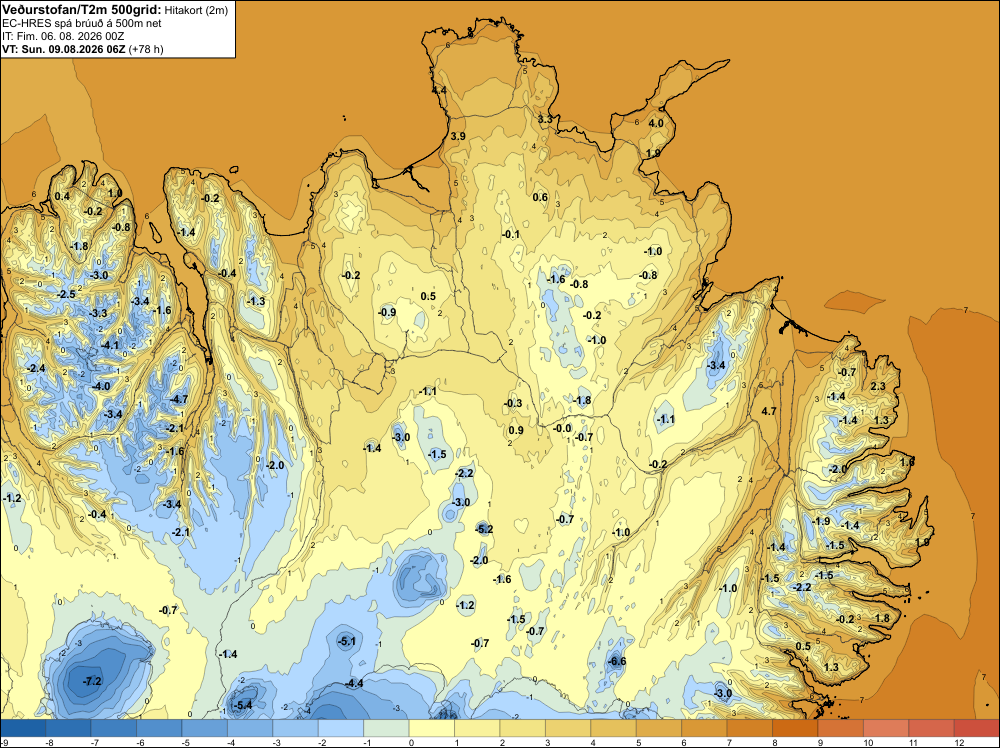Image resolution: width=1000 pixels, height=748 pixels.
Task: Click the -3.3 temperature value
Action: tap(98, 313)
